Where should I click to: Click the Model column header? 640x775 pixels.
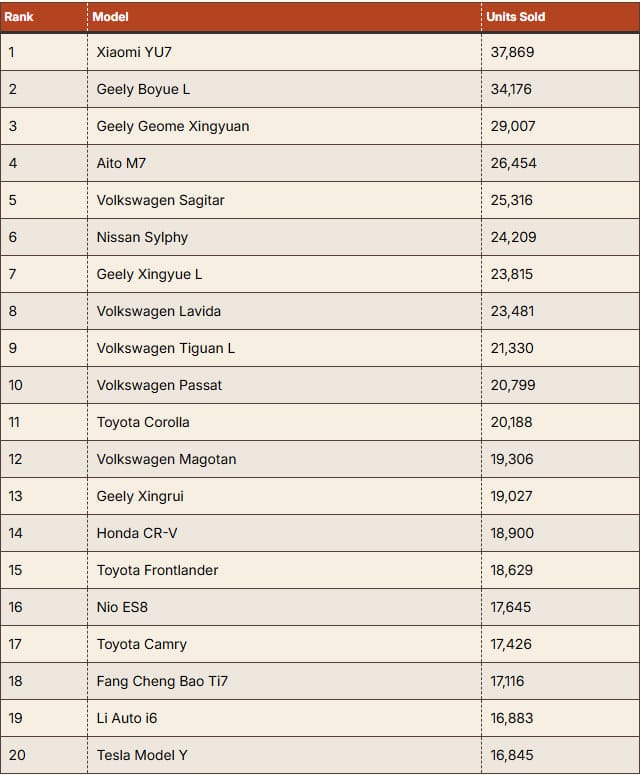pyautogui.click(x=110, y=17)
